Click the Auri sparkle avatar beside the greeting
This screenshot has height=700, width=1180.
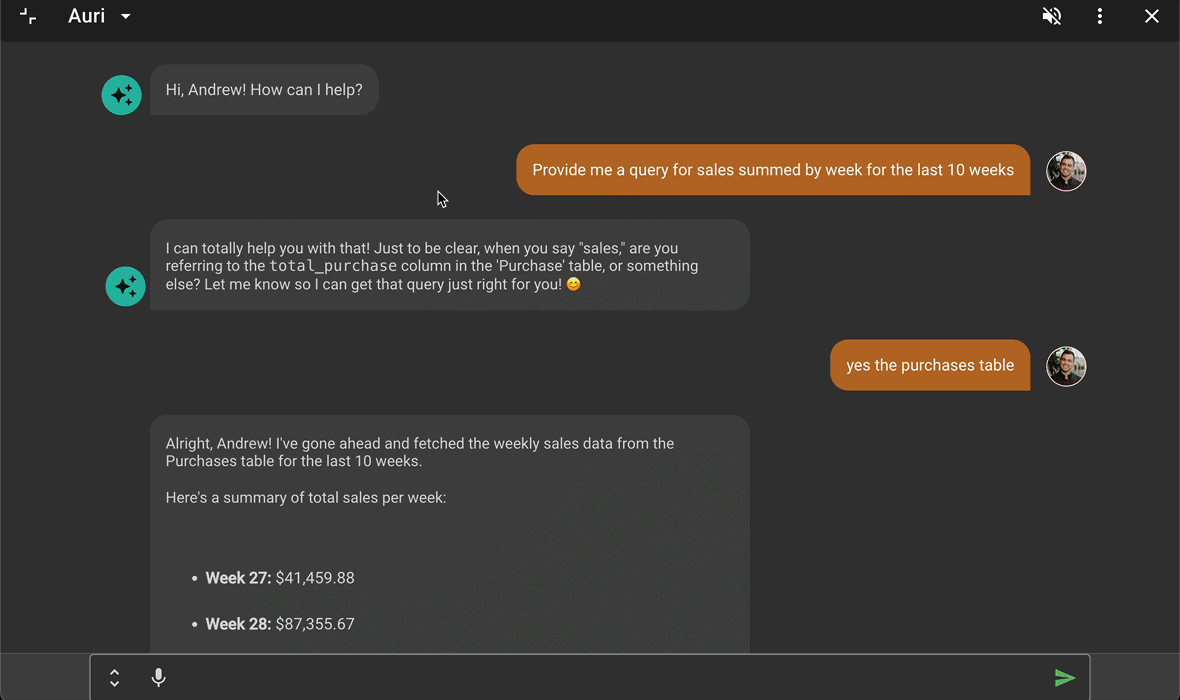pos(122,95)
